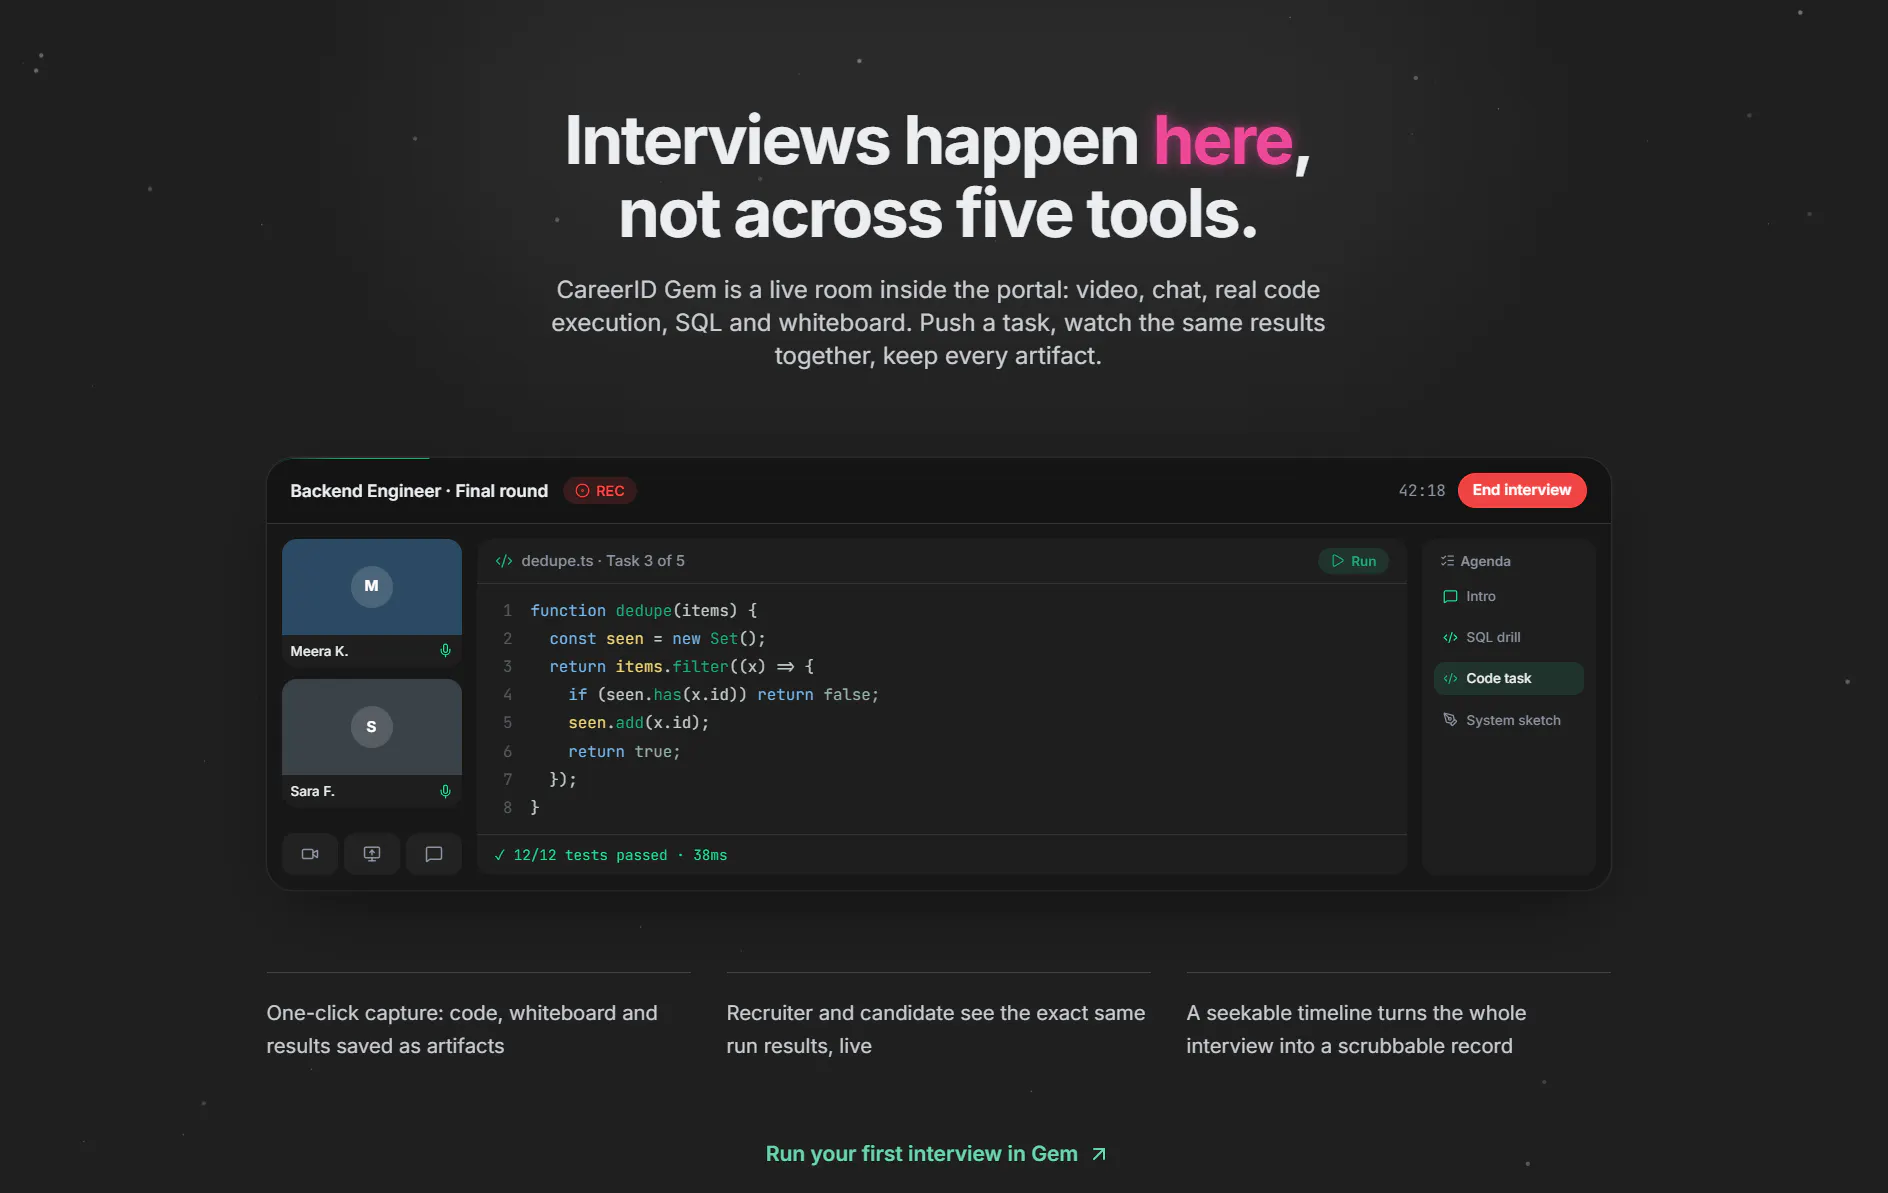
Task: Click the camera toggle icon
Action: [310, 854]
